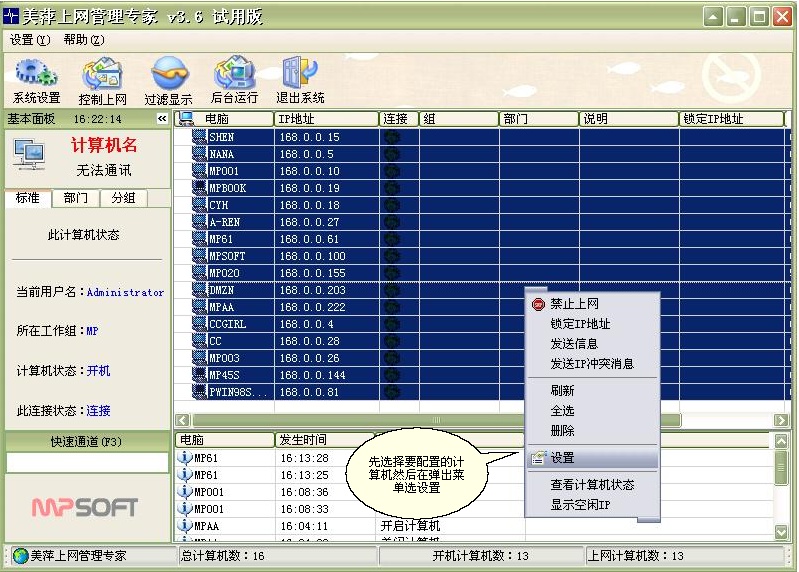Viewport: 799px width, 572px height.
Task: Choose 设置 from the context menu
Action: tap(593, 458)
